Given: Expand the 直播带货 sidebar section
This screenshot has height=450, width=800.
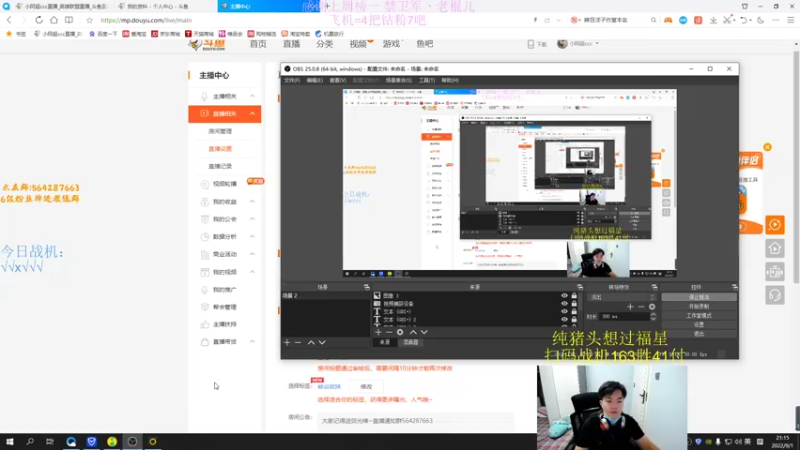Looking at the screenshot, I should click(252, 341).
